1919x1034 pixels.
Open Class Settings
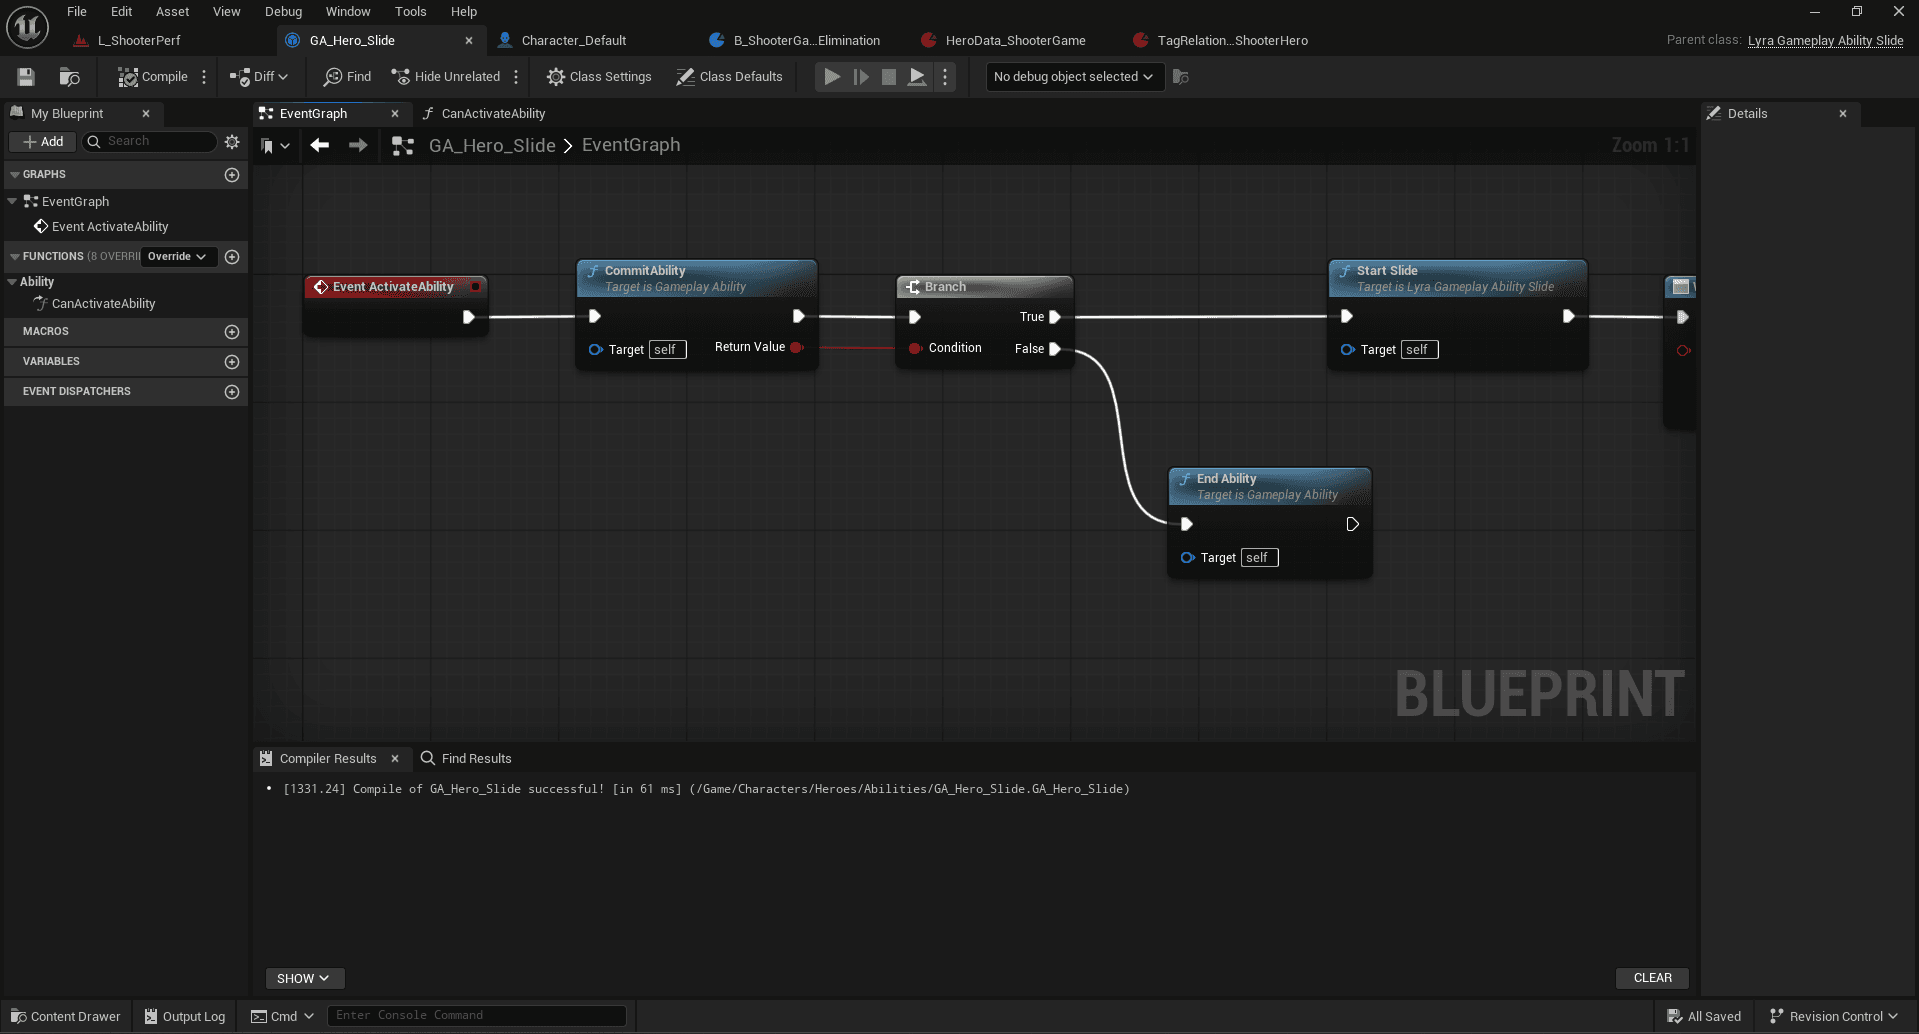coord(599,77)
